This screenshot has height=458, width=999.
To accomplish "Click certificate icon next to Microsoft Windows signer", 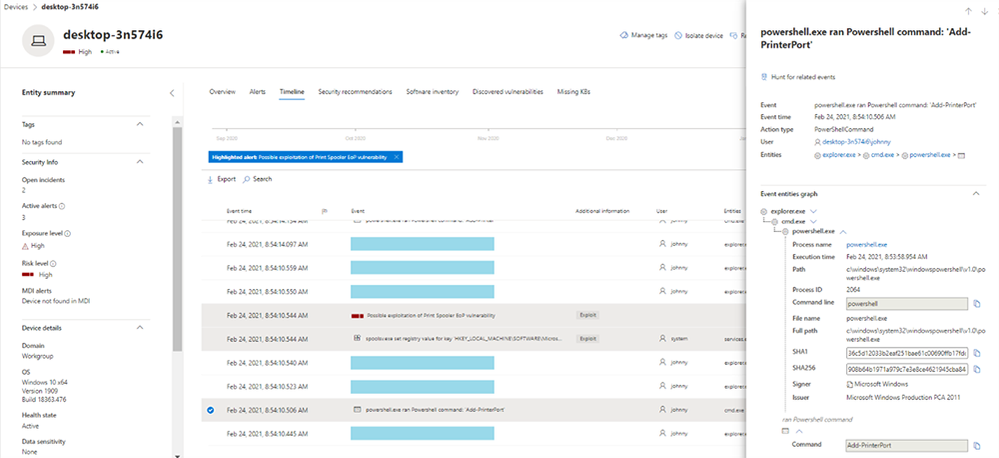I will click(x=849, y=384).
